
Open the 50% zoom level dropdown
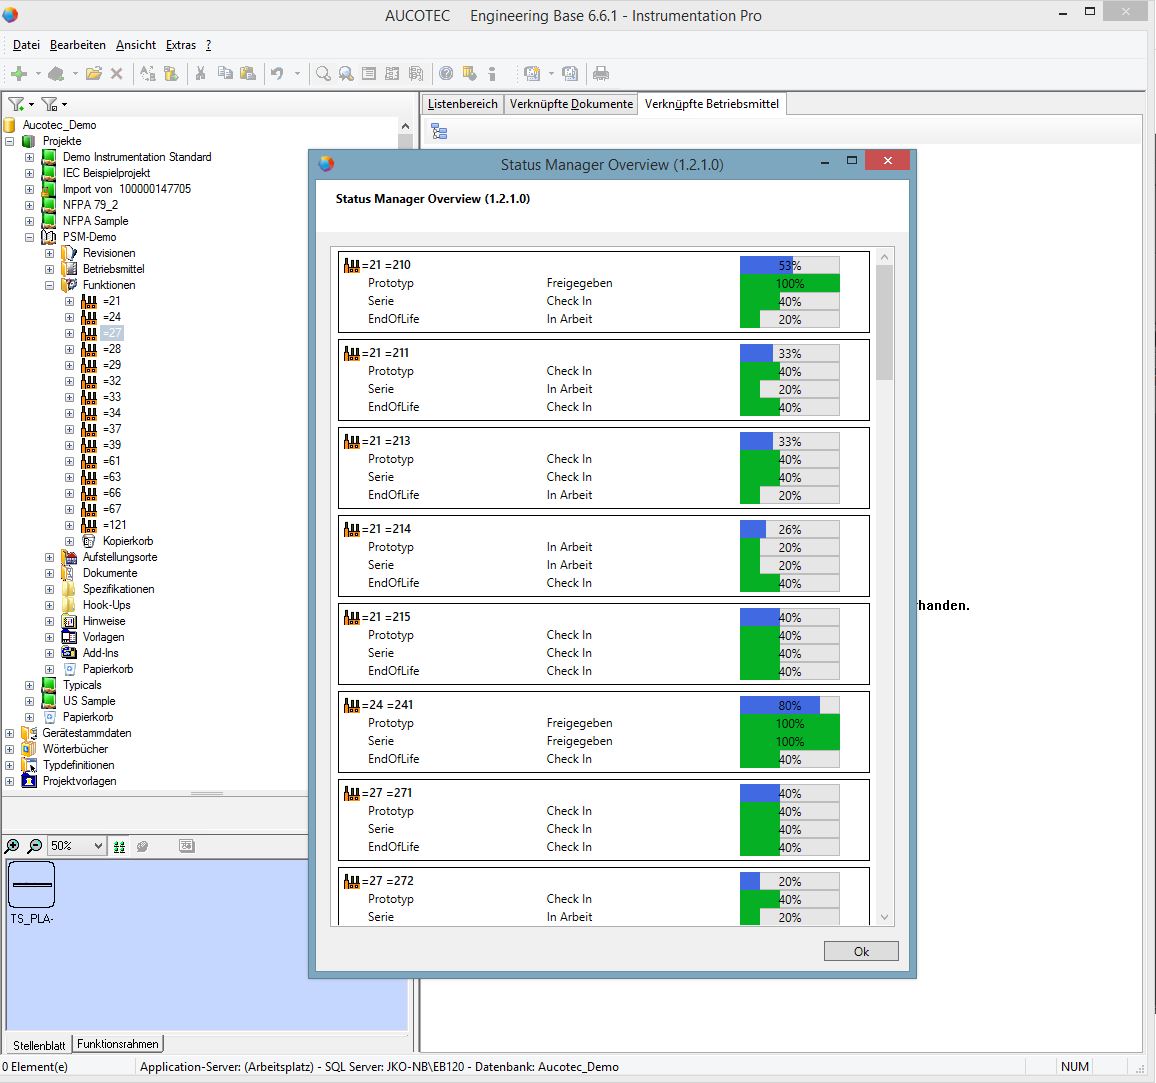(97, 846)
